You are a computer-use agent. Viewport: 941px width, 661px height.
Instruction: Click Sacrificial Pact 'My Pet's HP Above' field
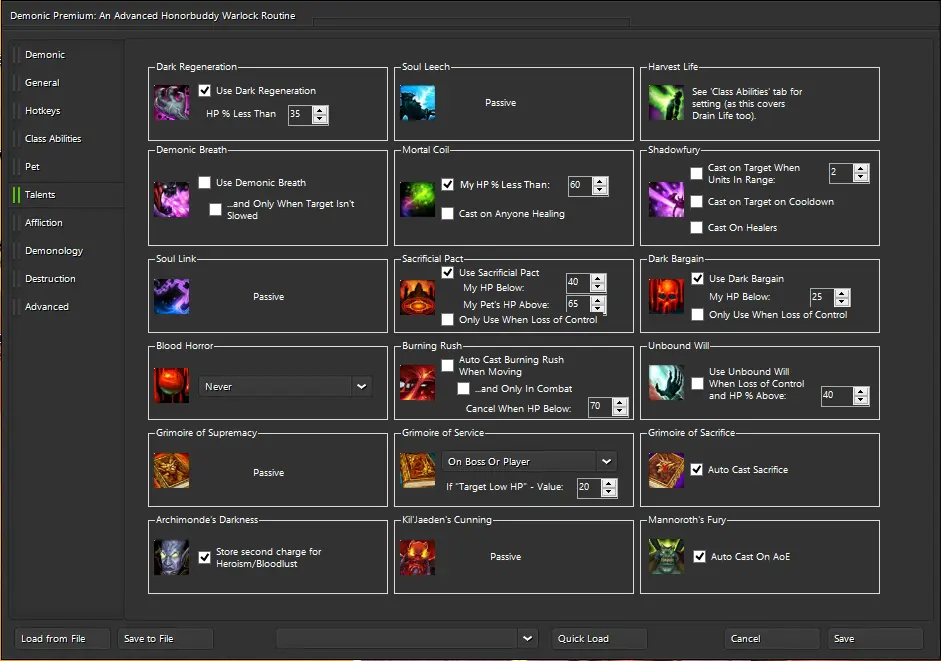tap(578, 304)
